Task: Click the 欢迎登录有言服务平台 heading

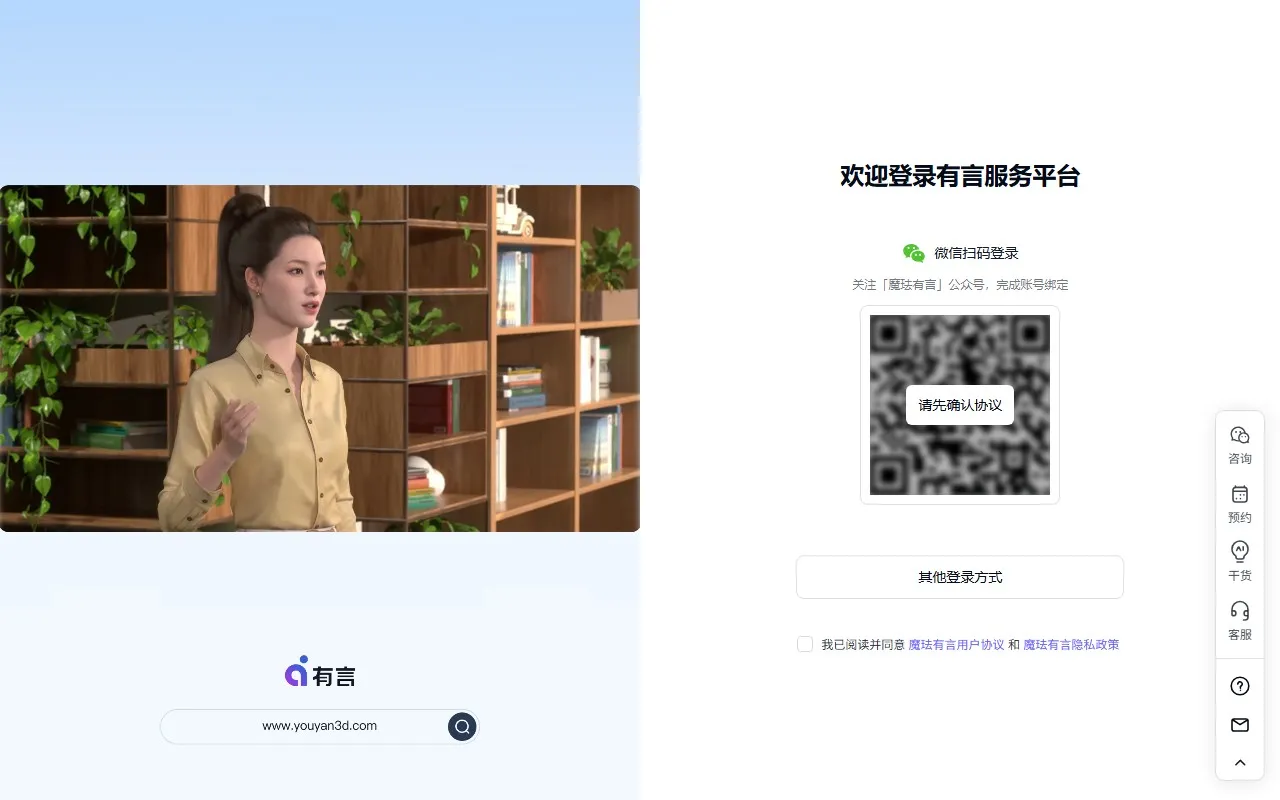Action: [x=961, y=177]
